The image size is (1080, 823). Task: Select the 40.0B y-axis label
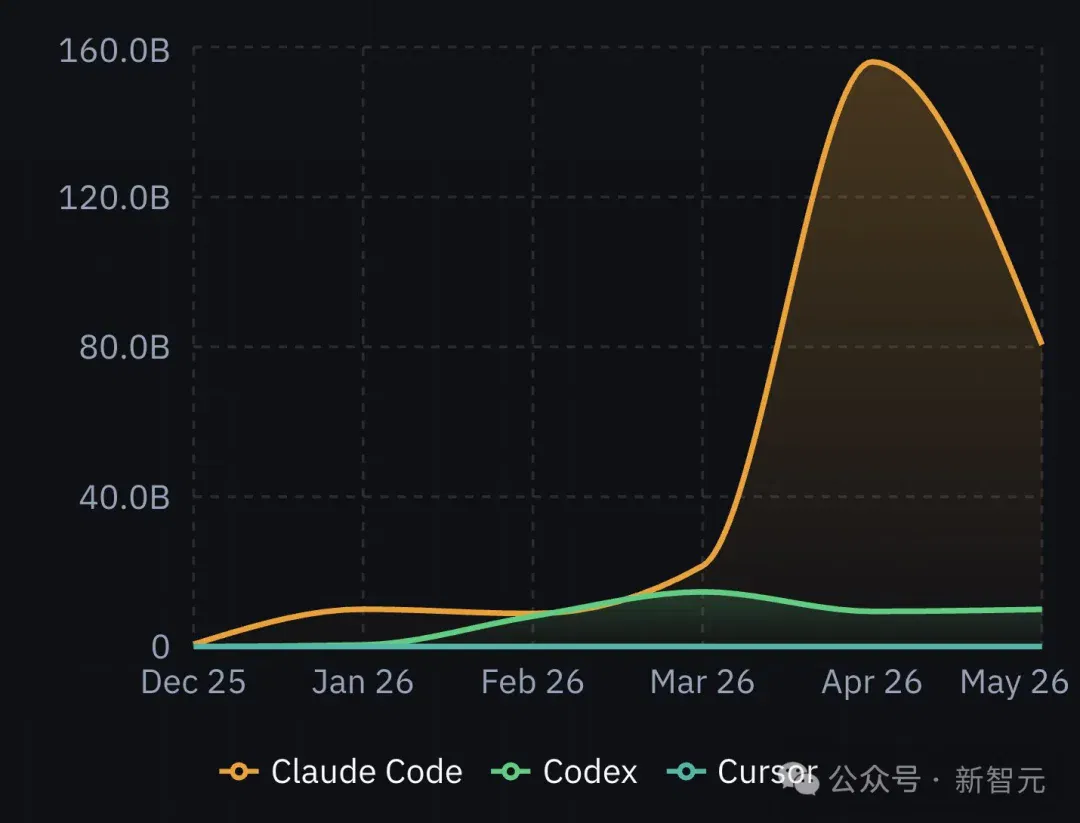124,497
